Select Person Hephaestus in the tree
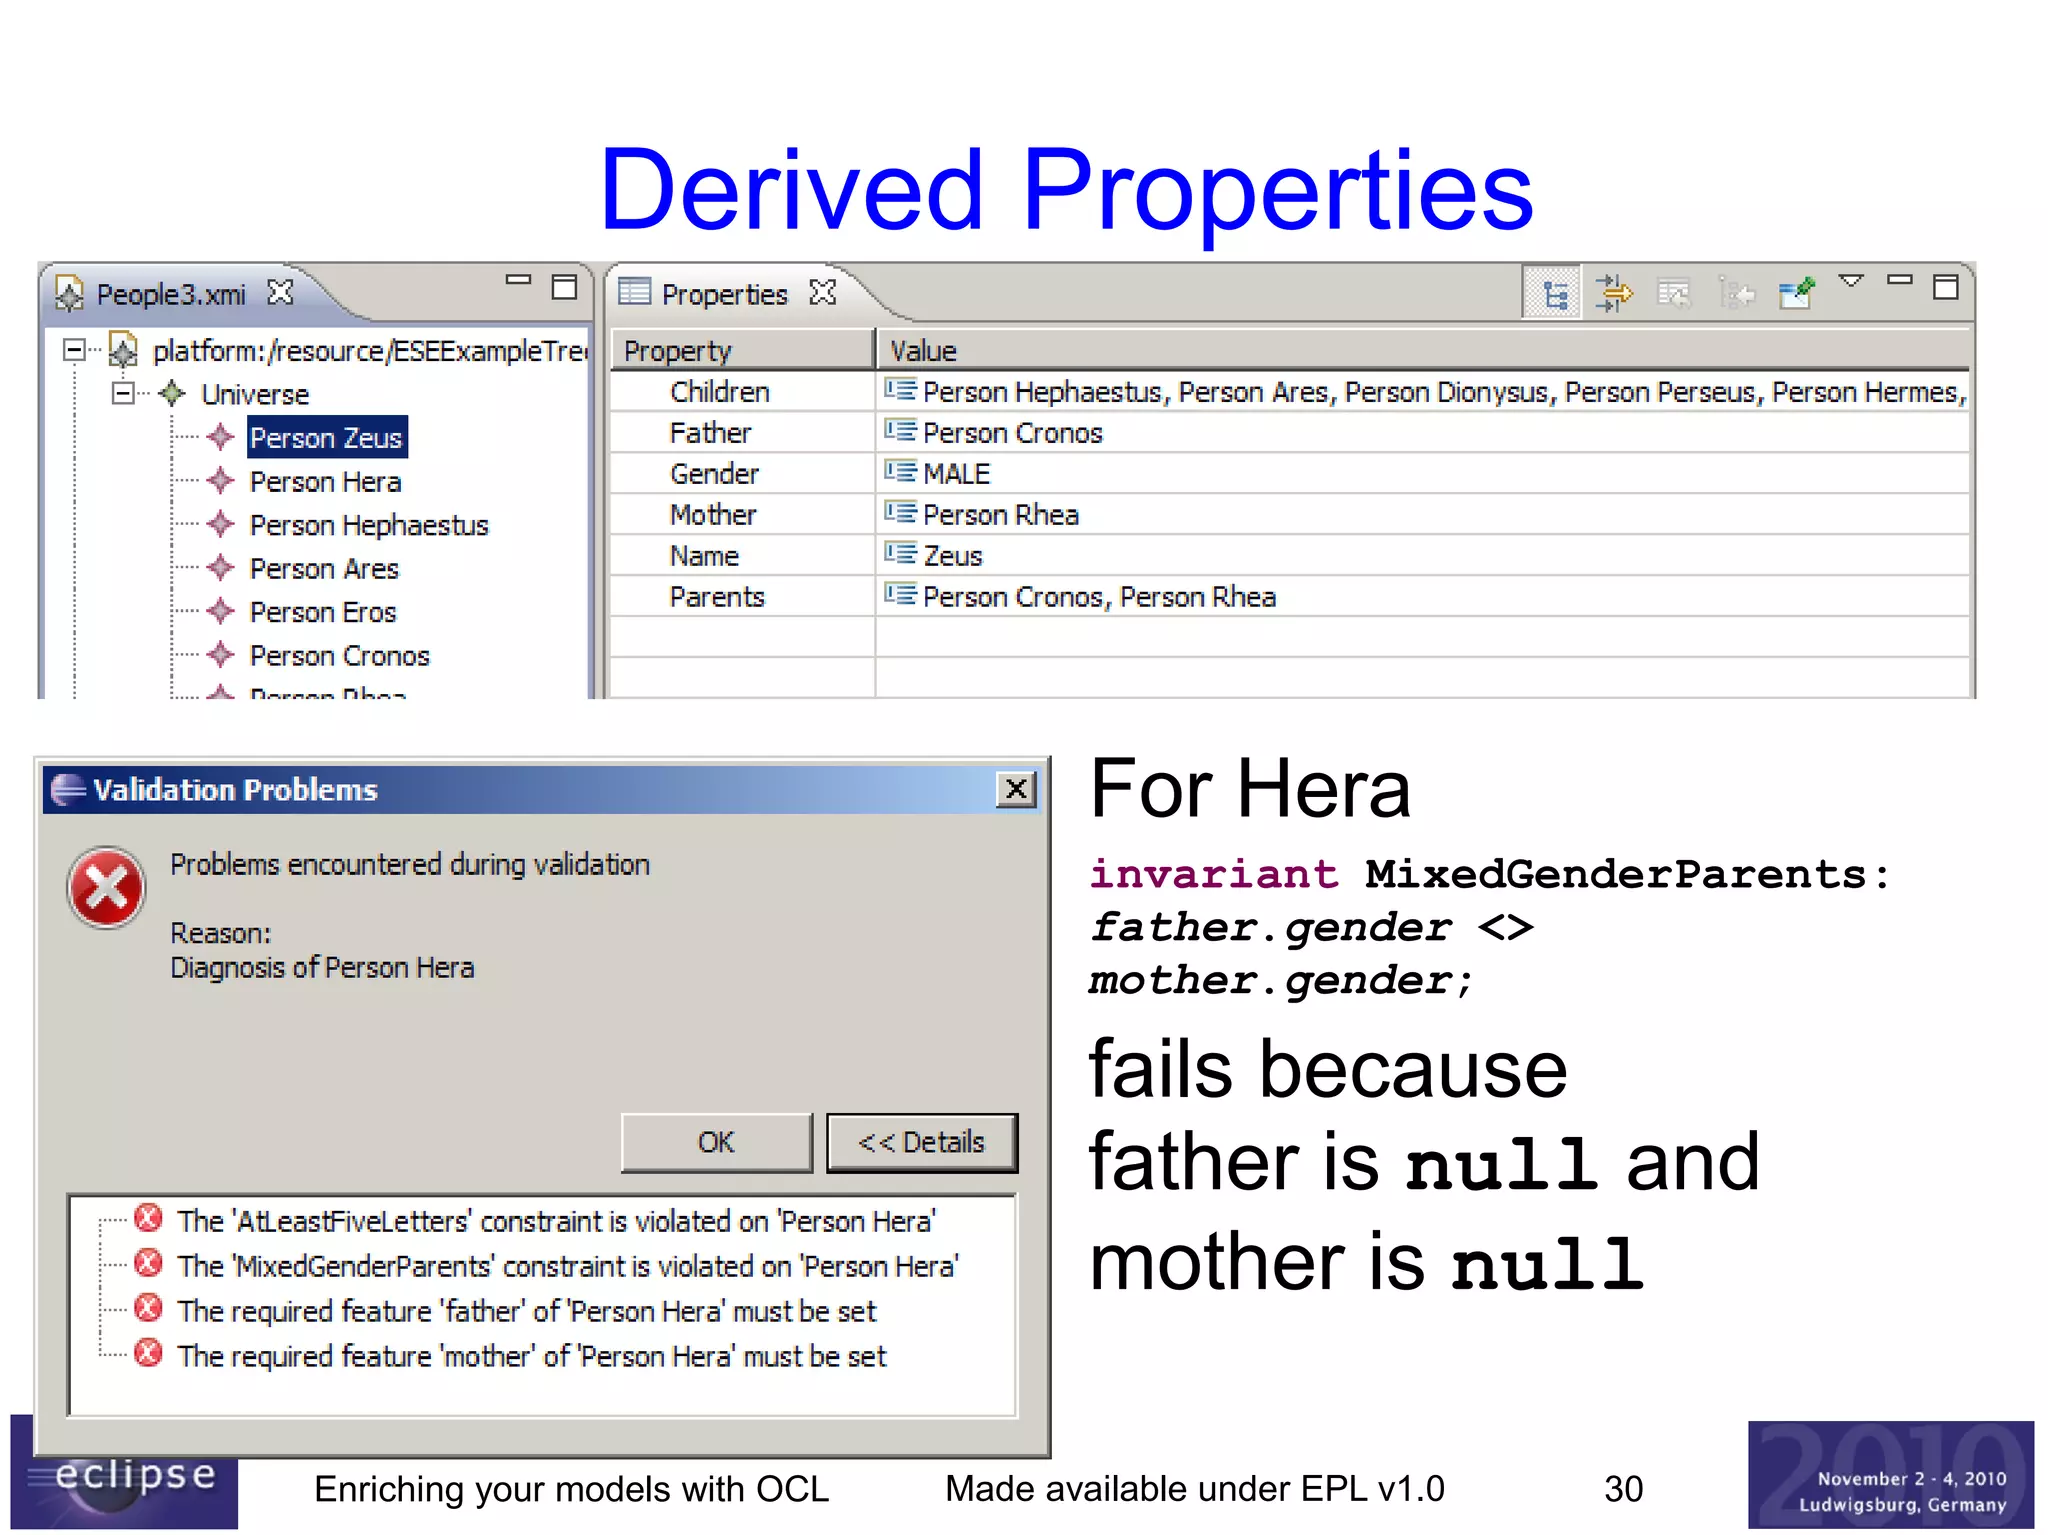 [369, 525]
